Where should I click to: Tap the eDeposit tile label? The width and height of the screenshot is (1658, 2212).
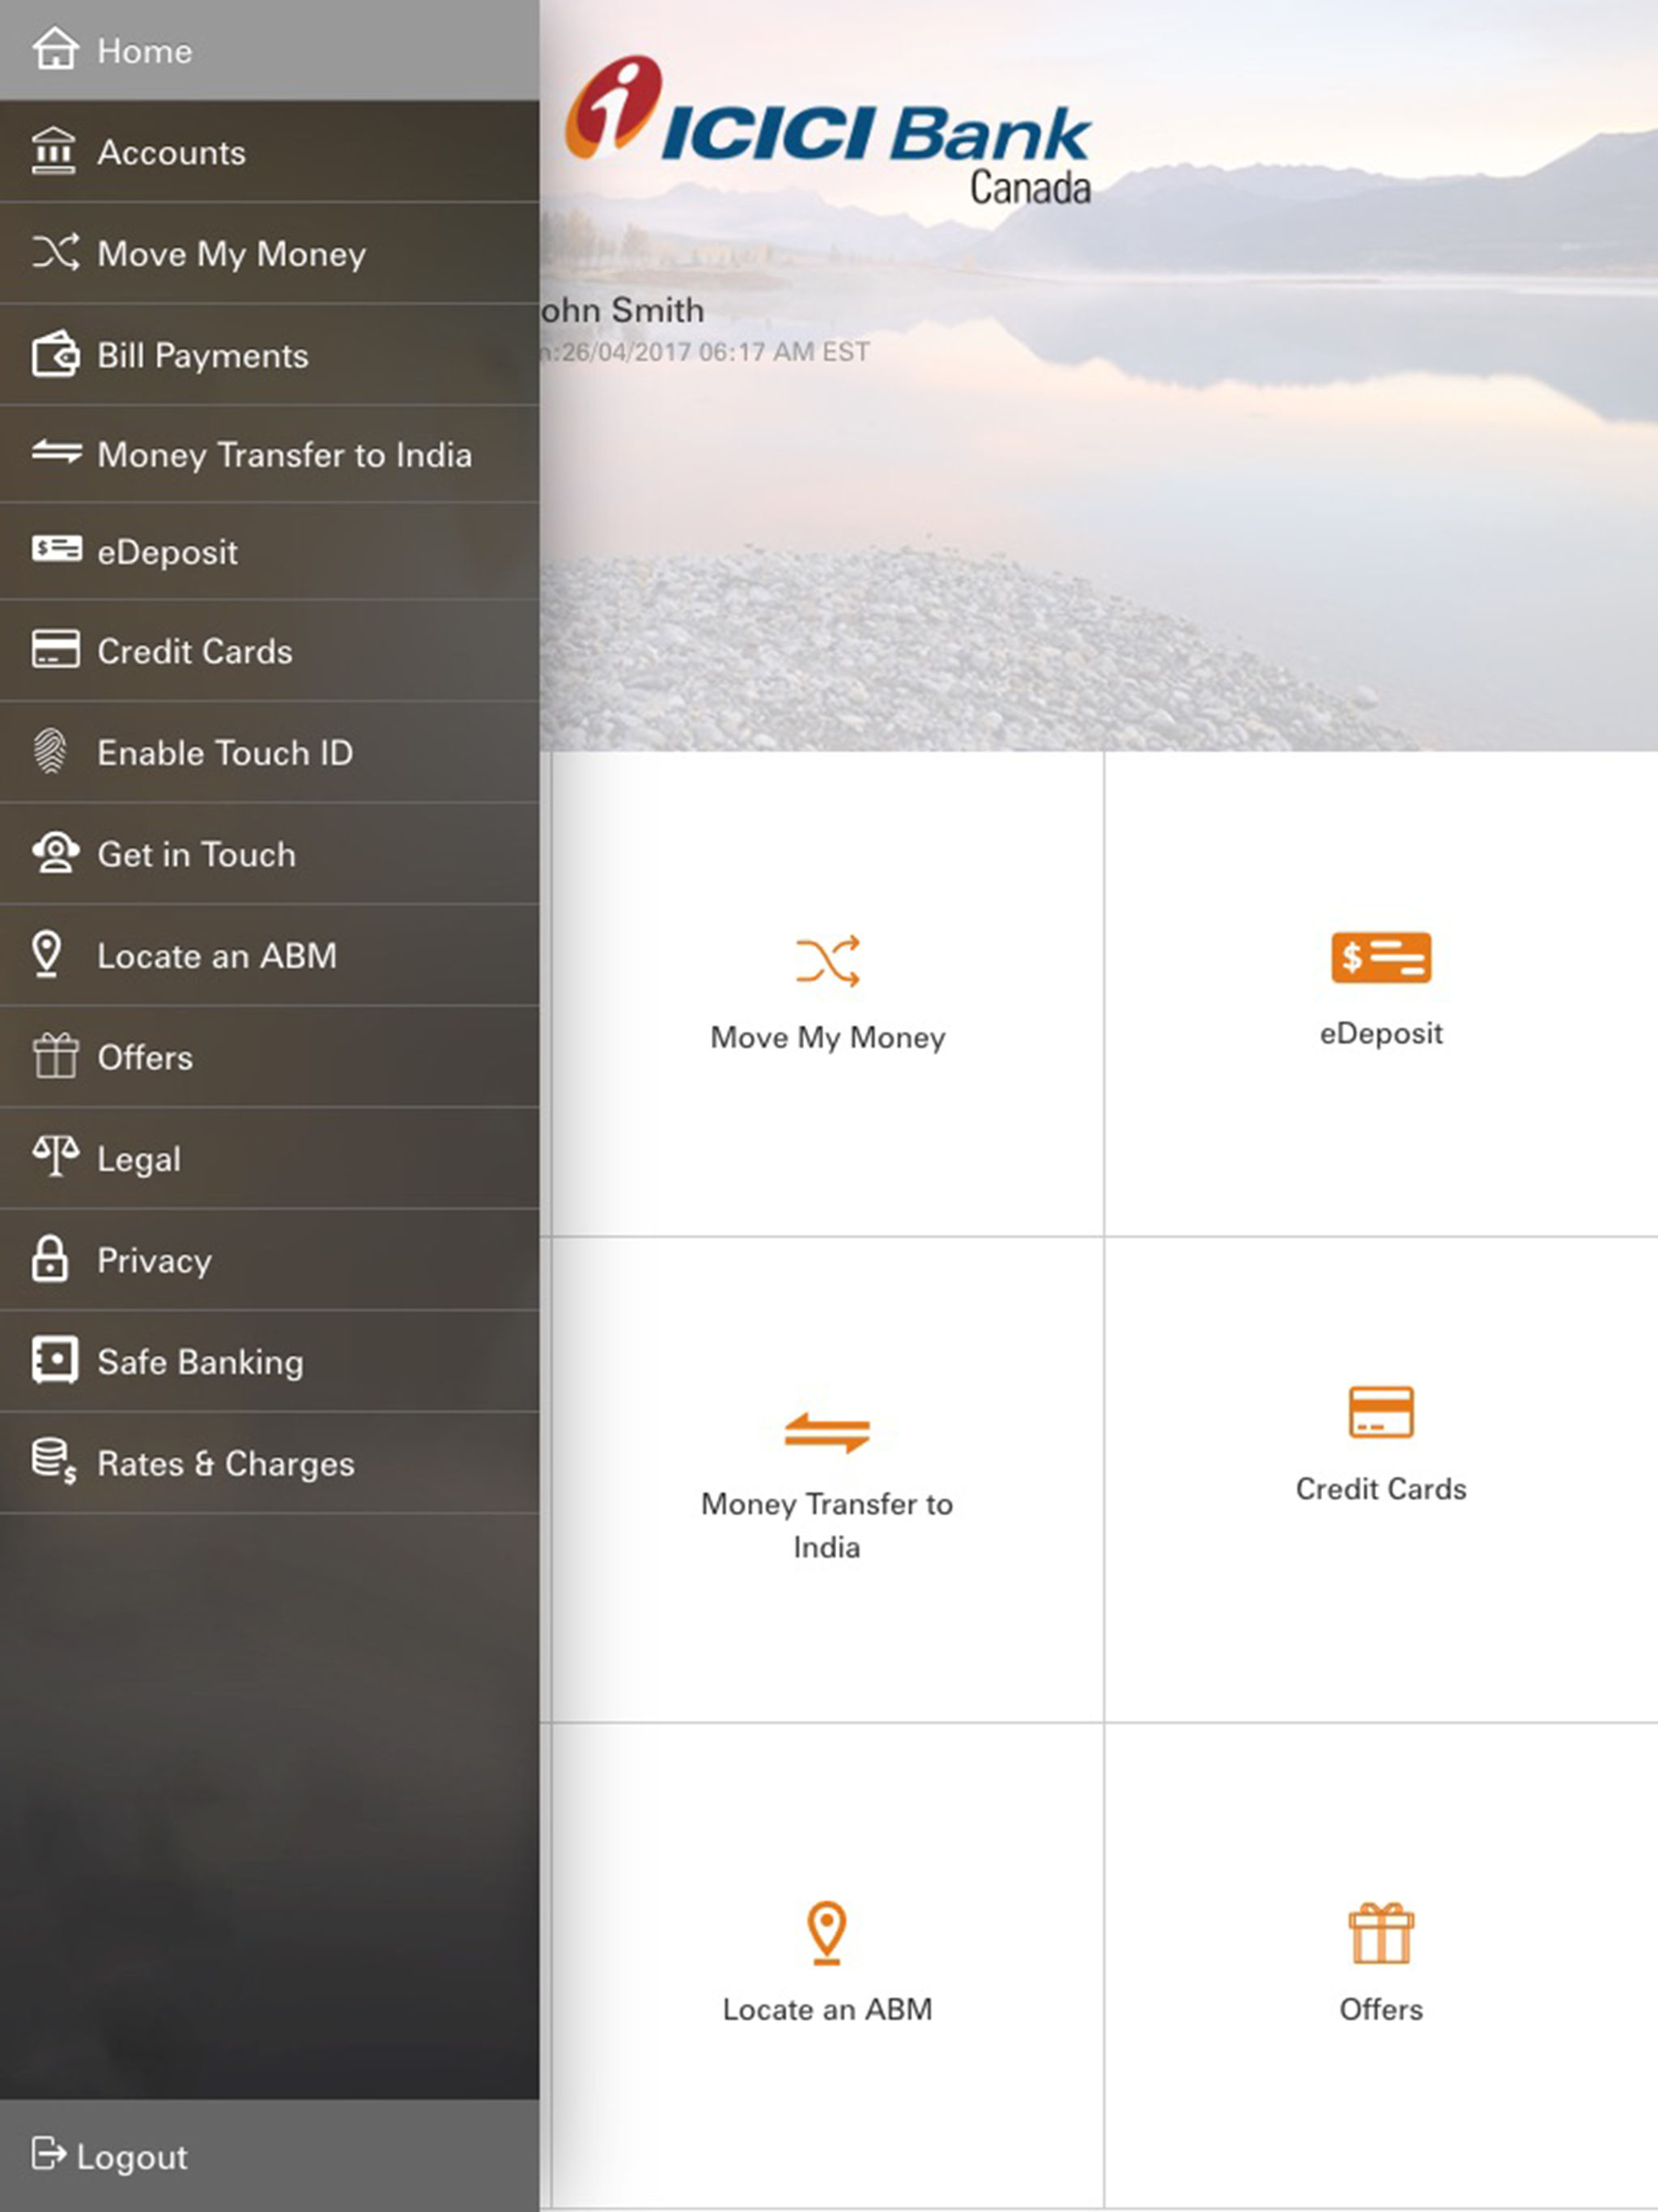click(1381, 1033)
